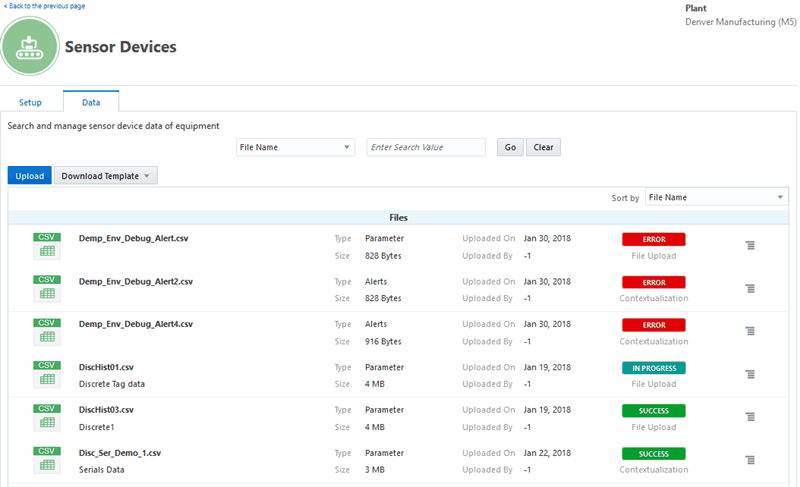The height and width of the screenshot is (487, 800).
Task: Click the Discrete Tag data description
Action: 112,384
